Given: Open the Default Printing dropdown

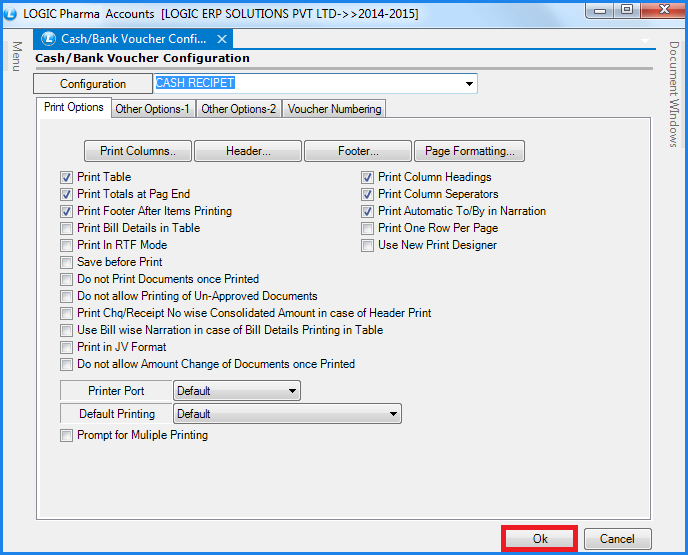Looking at the screenshot, I should 287,414.
